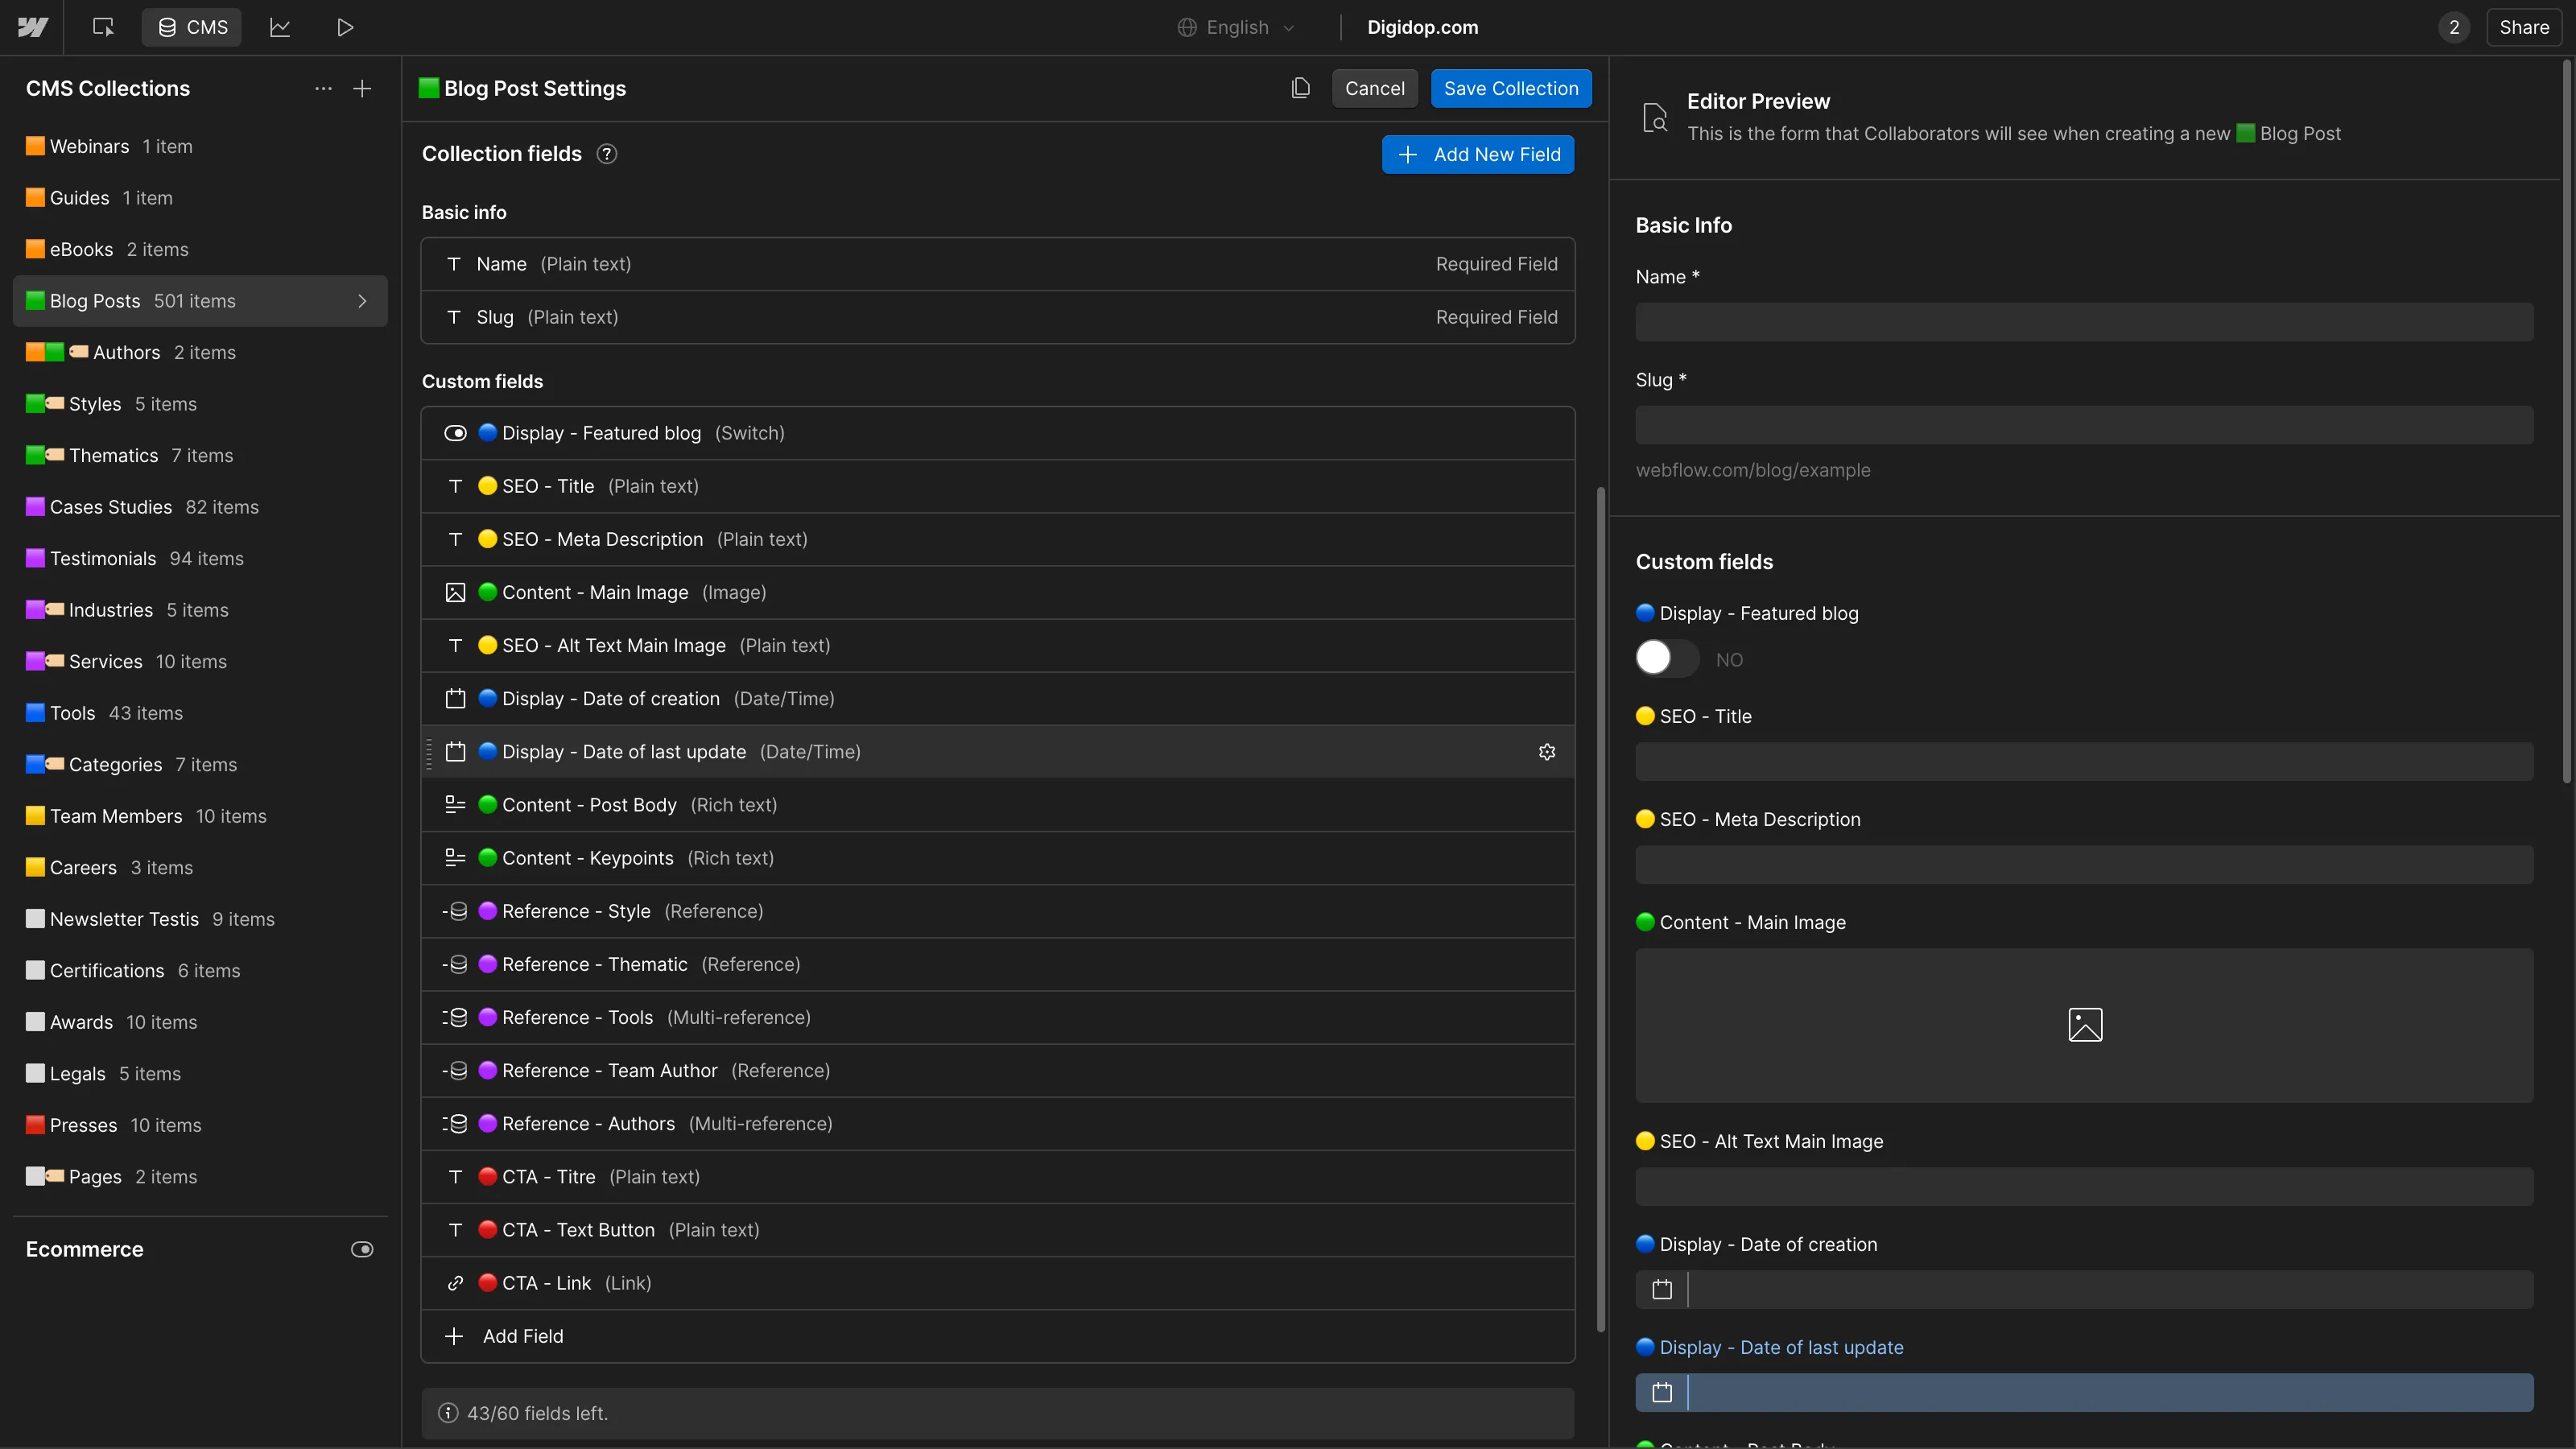Screen dimensions: 2576x1449
Task: Select the CTA - Text Button field row
Action: (998, 1230)
